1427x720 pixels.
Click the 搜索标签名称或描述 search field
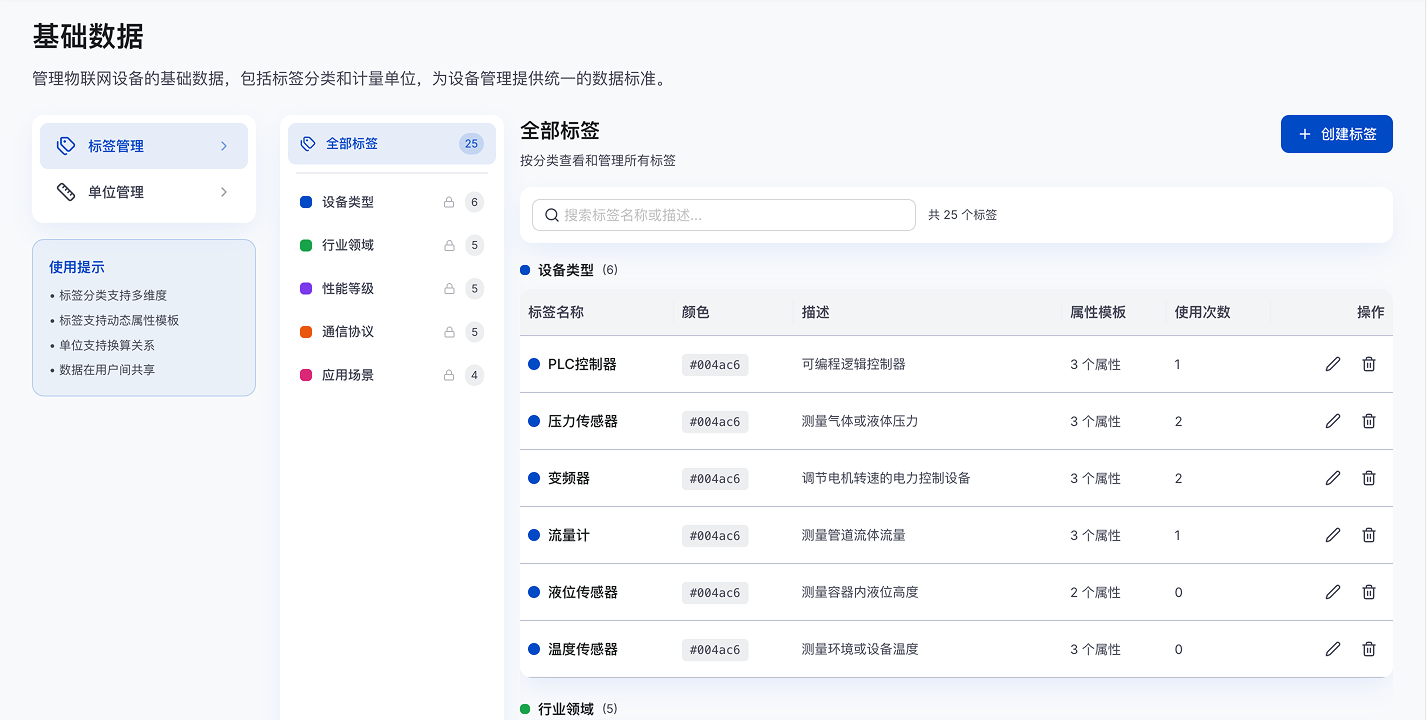(724, 215)
